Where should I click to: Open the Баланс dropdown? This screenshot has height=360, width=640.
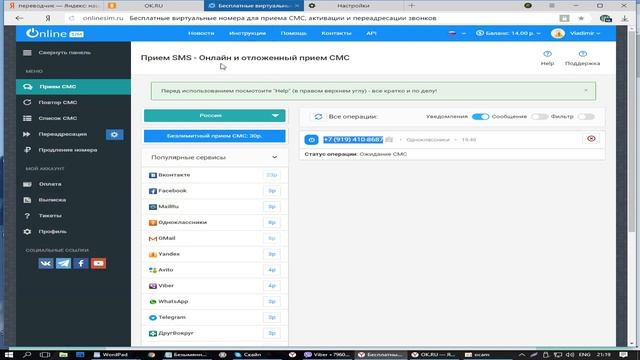[x=508, y=33]
